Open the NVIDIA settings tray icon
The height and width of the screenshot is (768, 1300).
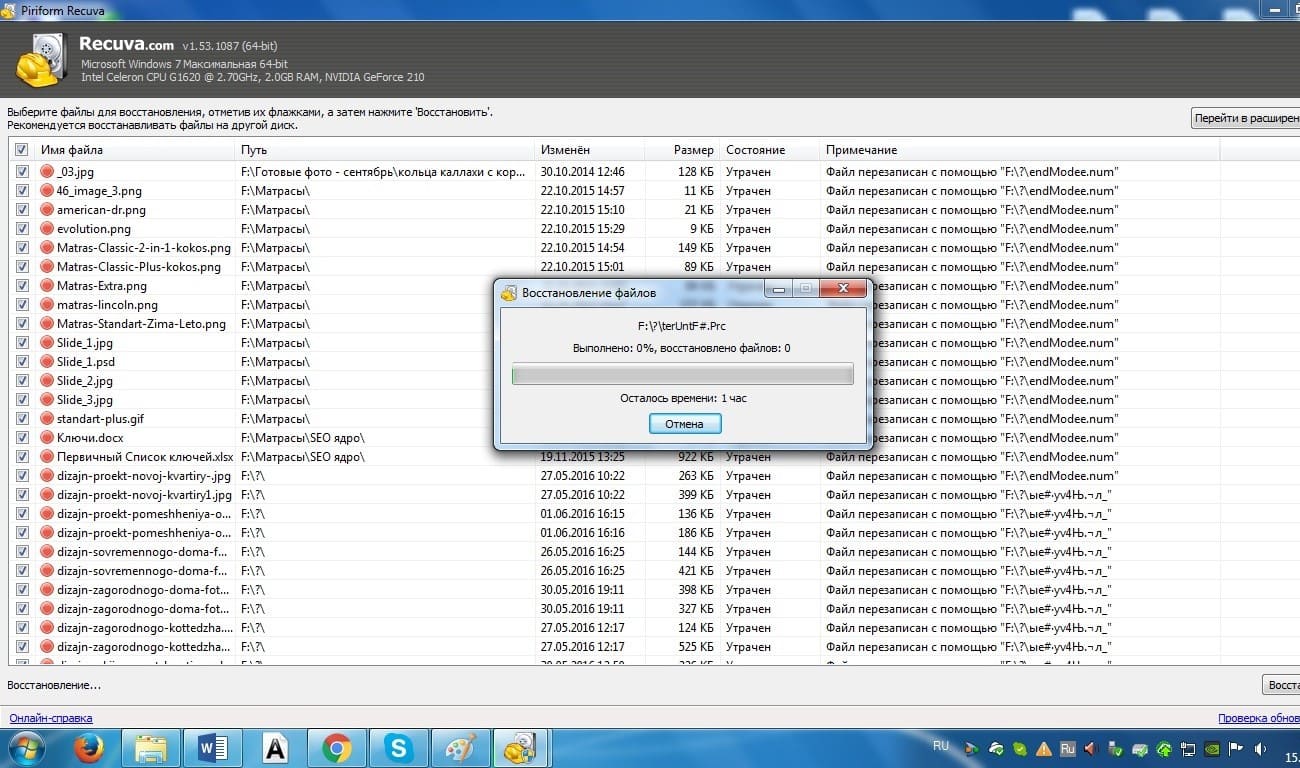point(1211,748)
